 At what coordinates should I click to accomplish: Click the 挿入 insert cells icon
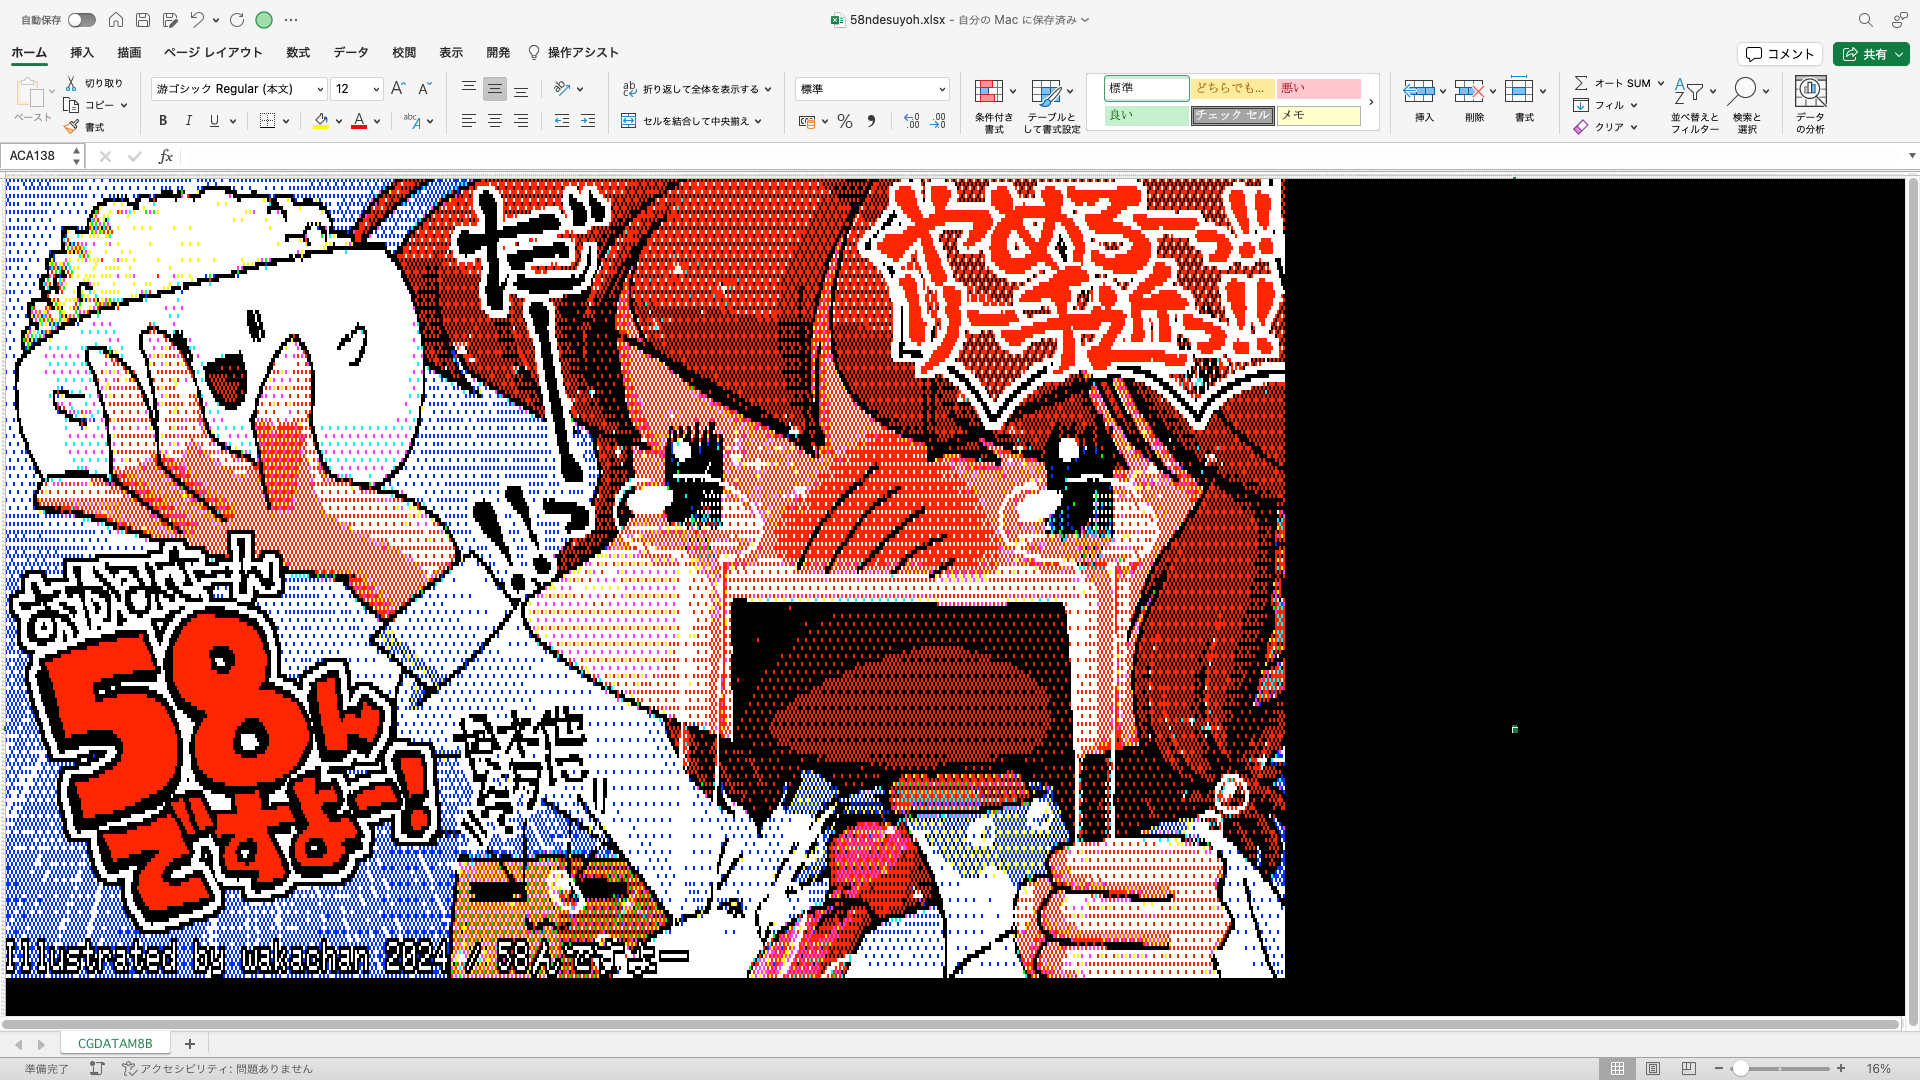point(1419,91)
